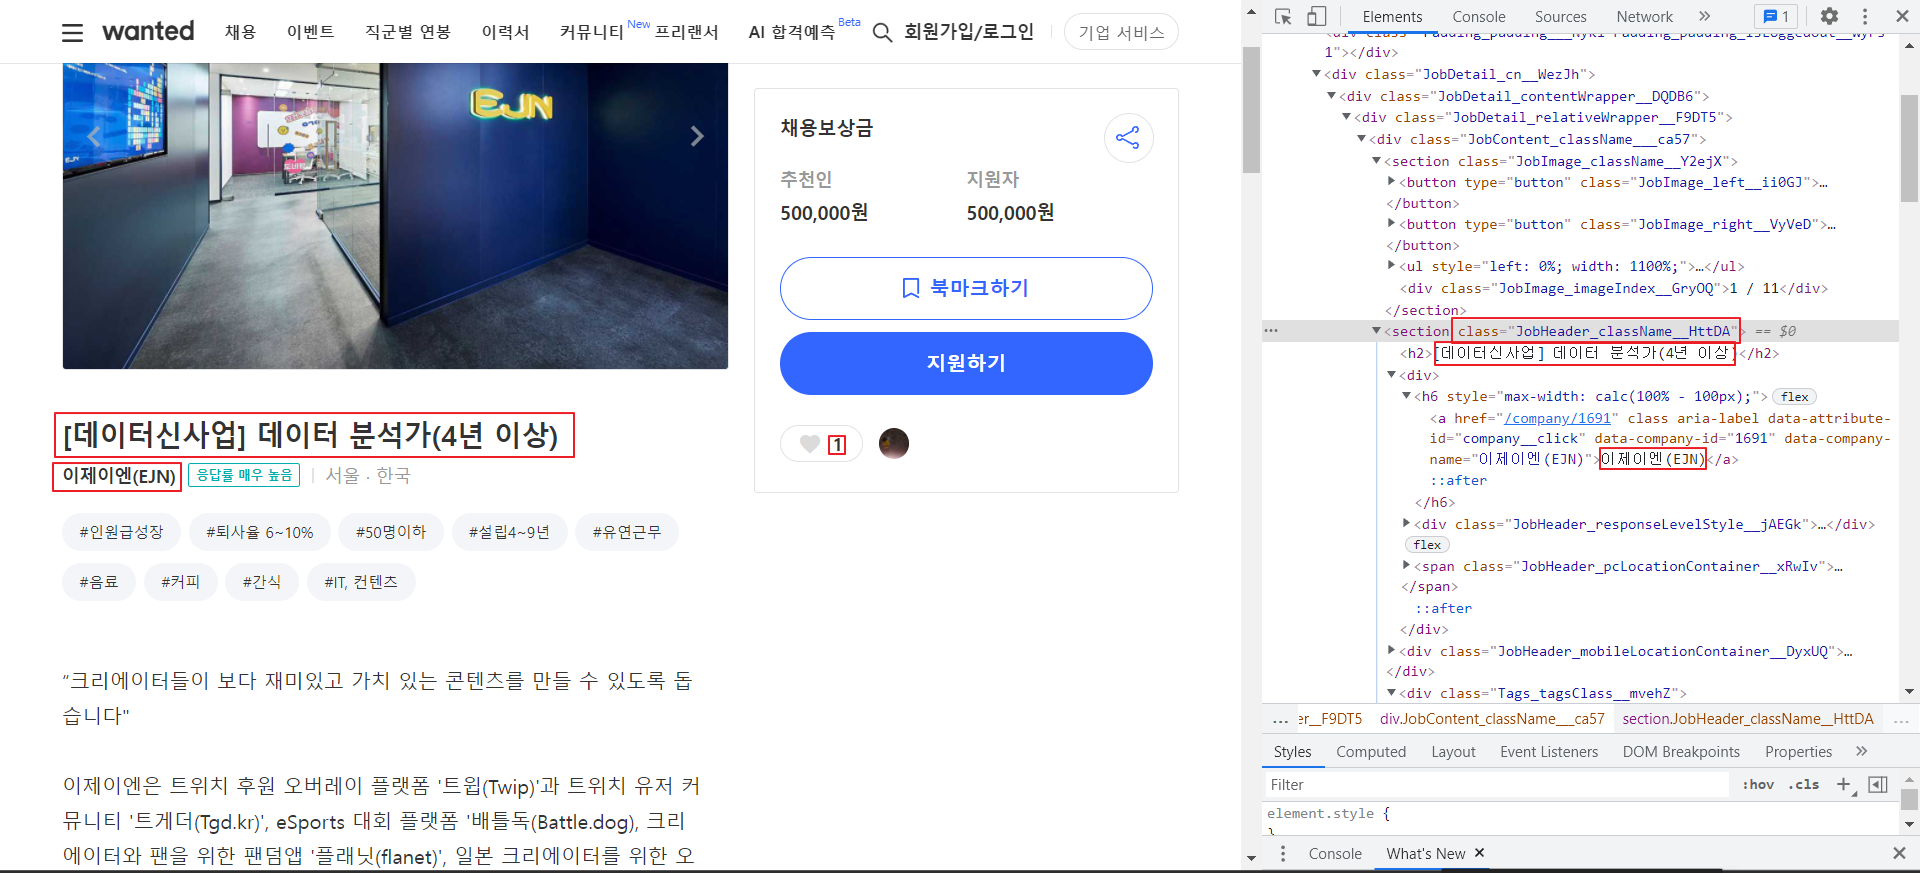Screen dimensions: 1920x873
Task: Open the Sources tab
Action: coord(1561,16)
